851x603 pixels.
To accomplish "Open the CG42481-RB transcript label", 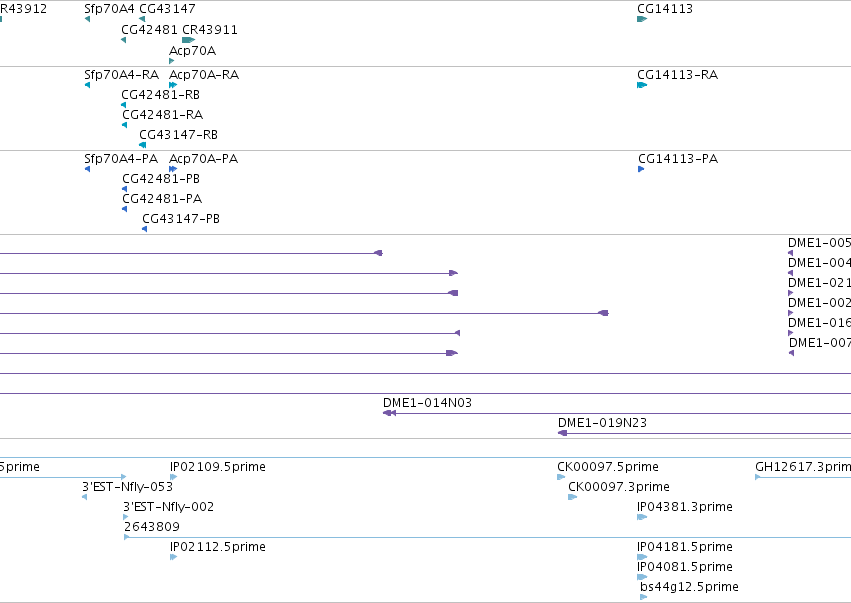I will 161,94.
